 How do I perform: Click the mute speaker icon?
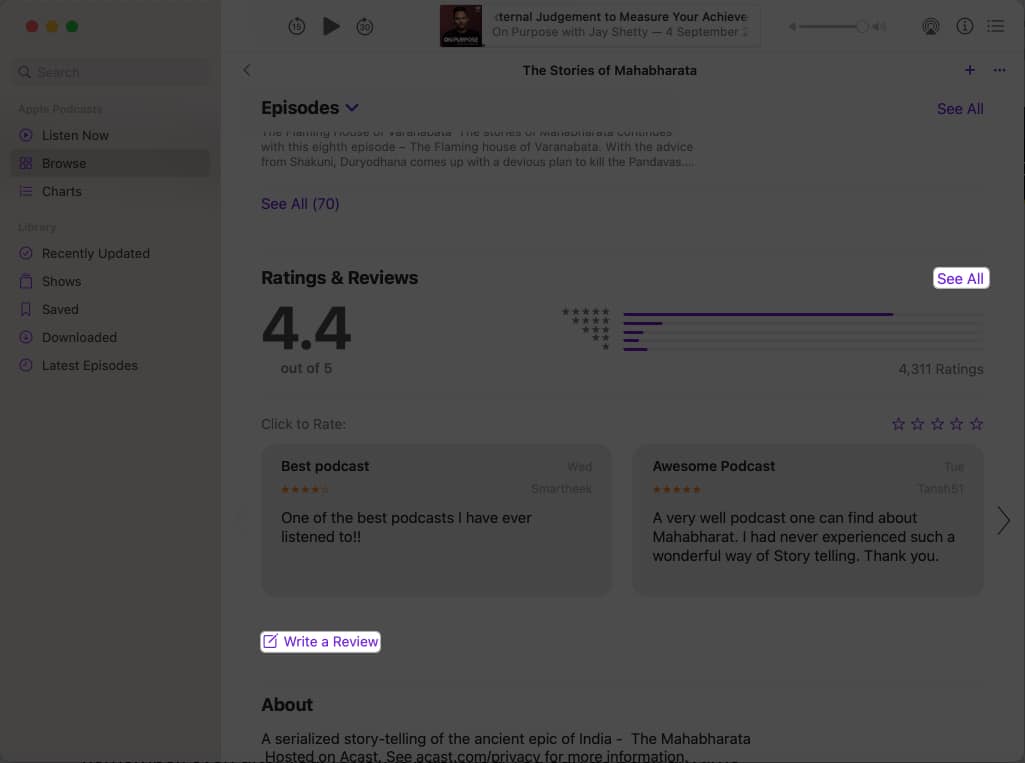point(792,27)
